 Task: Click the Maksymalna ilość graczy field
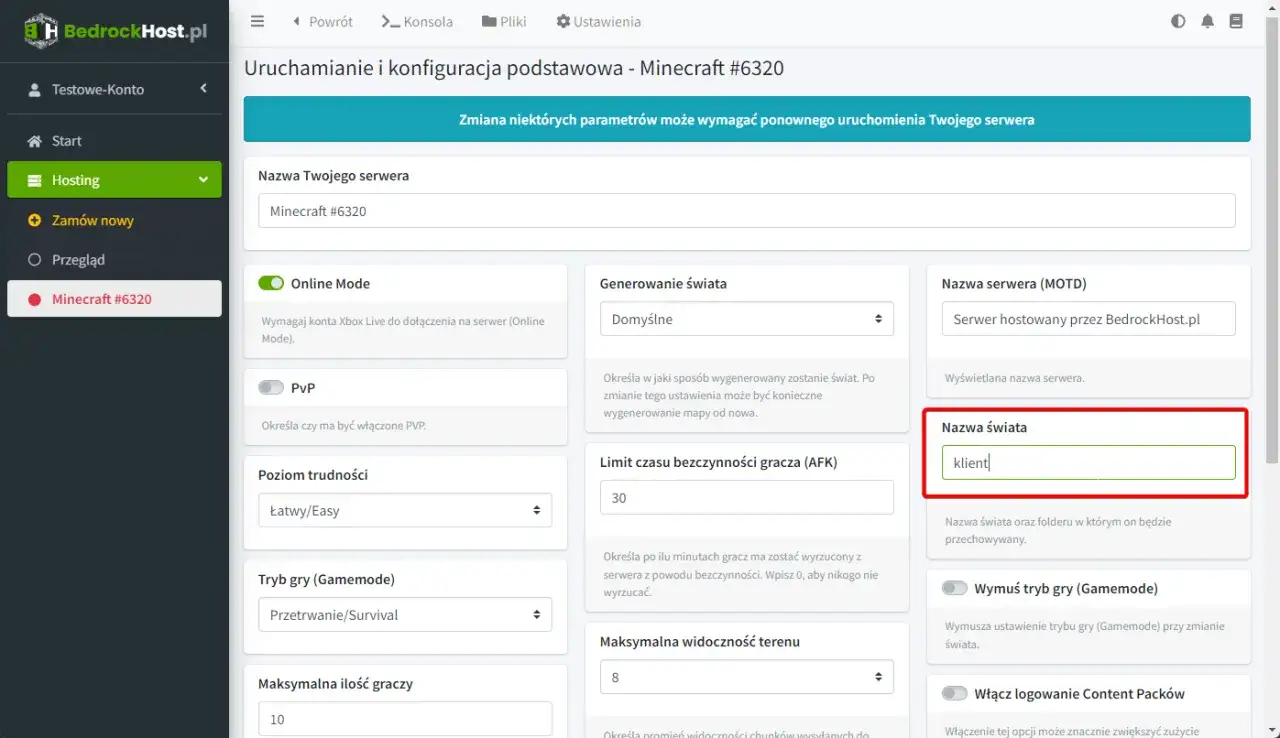[x=405, y=718]
